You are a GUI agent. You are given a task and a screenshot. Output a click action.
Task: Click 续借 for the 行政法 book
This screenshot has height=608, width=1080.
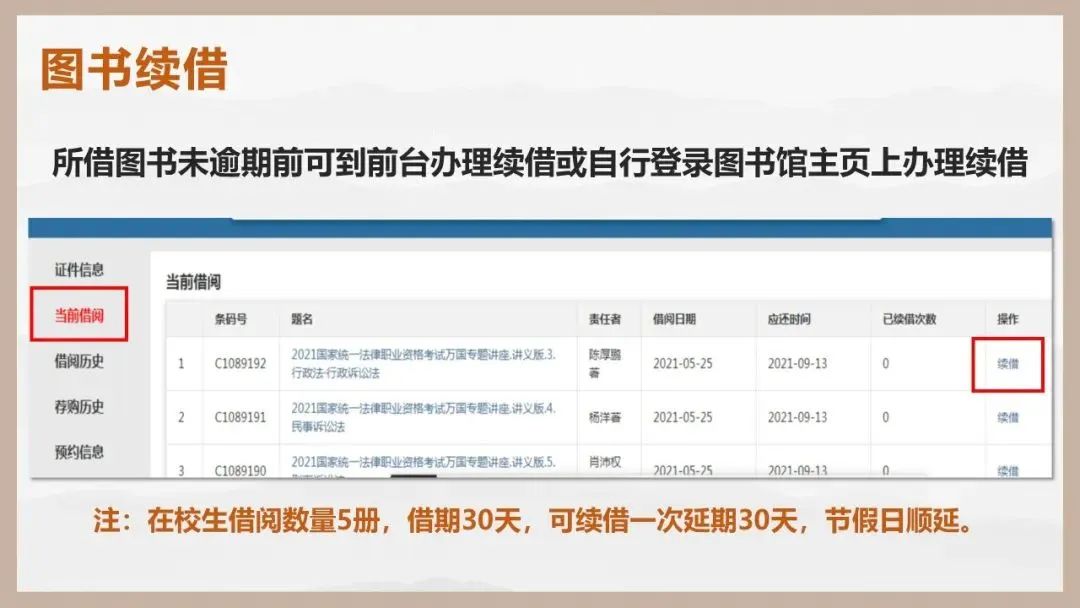1008,364
